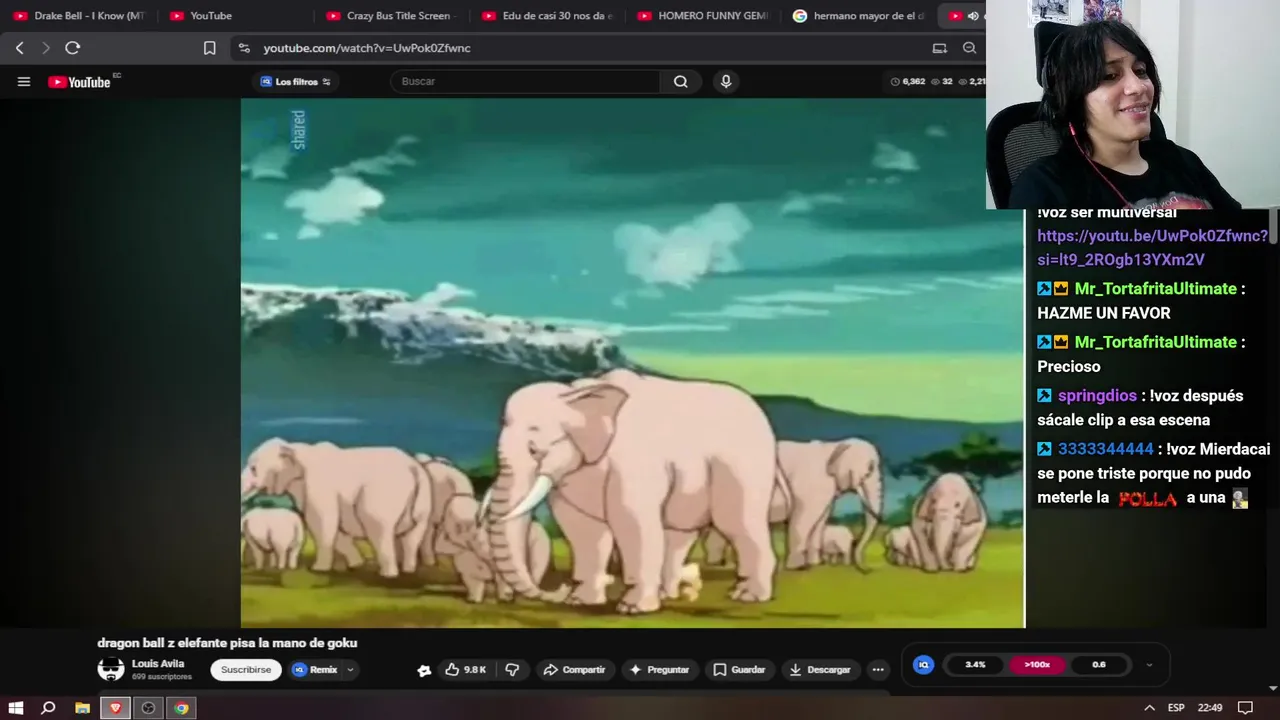Go back using the browser back arrow
Viewport: 1280px width, 720px height.
tap(19, 48)
